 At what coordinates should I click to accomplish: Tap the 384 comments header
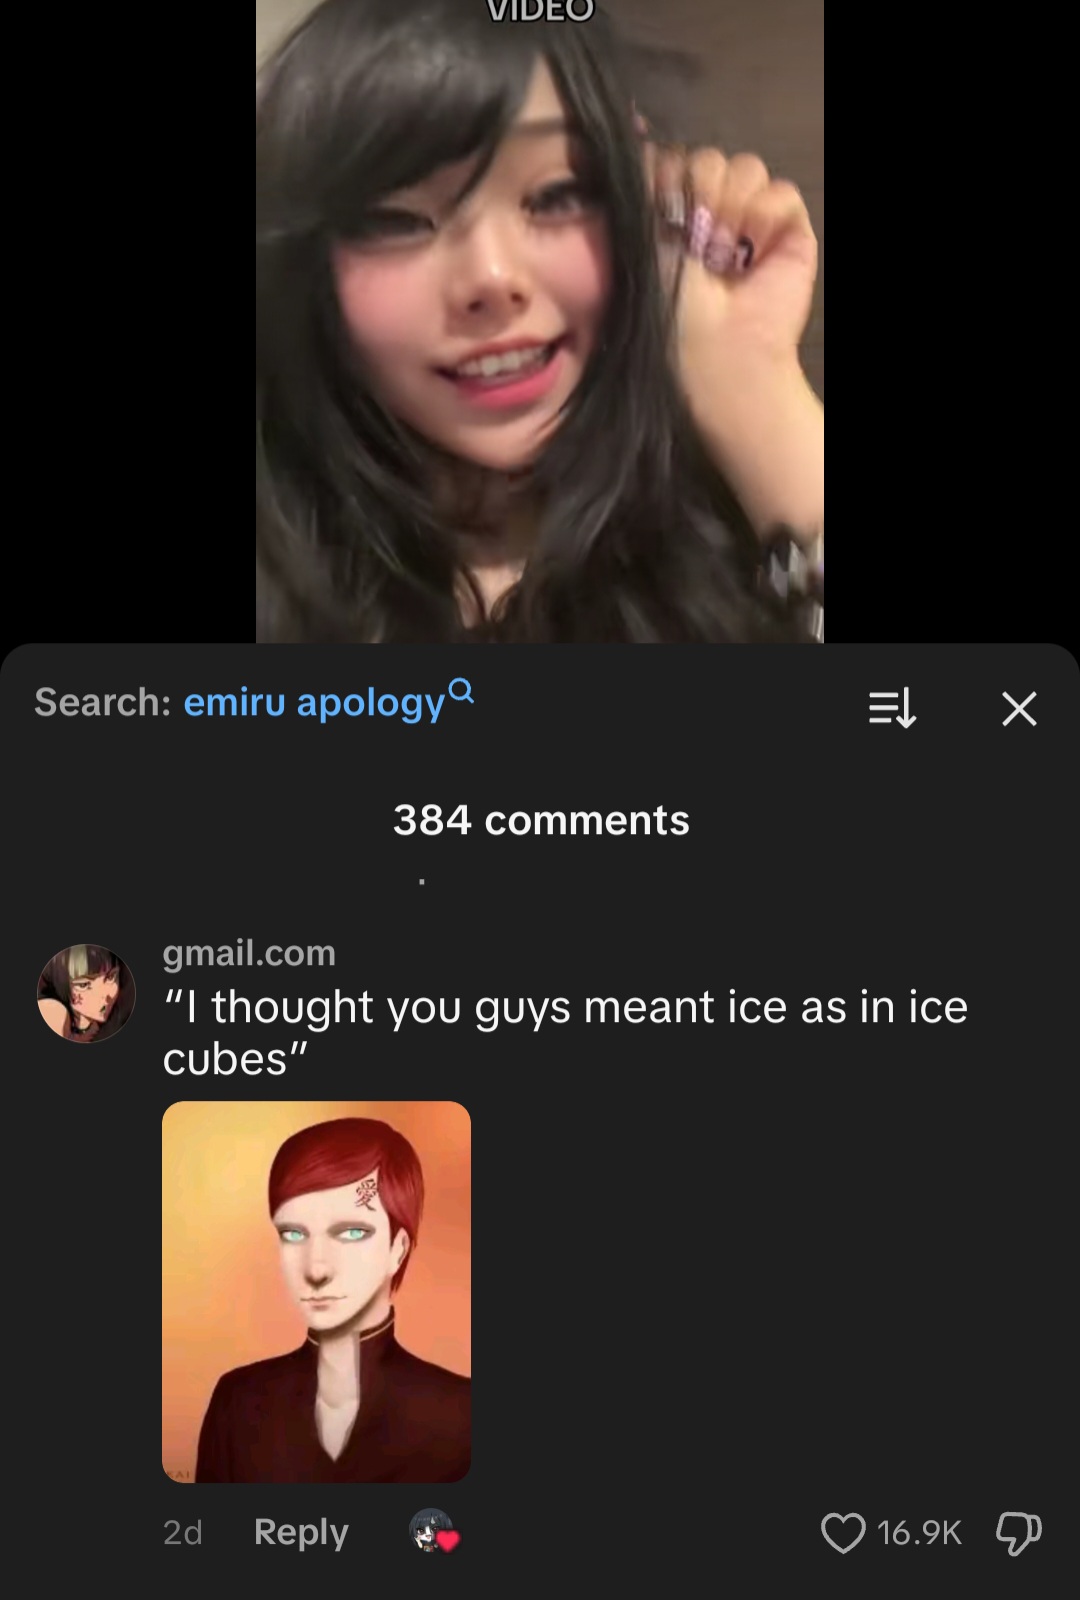click(x=541, y=820)
